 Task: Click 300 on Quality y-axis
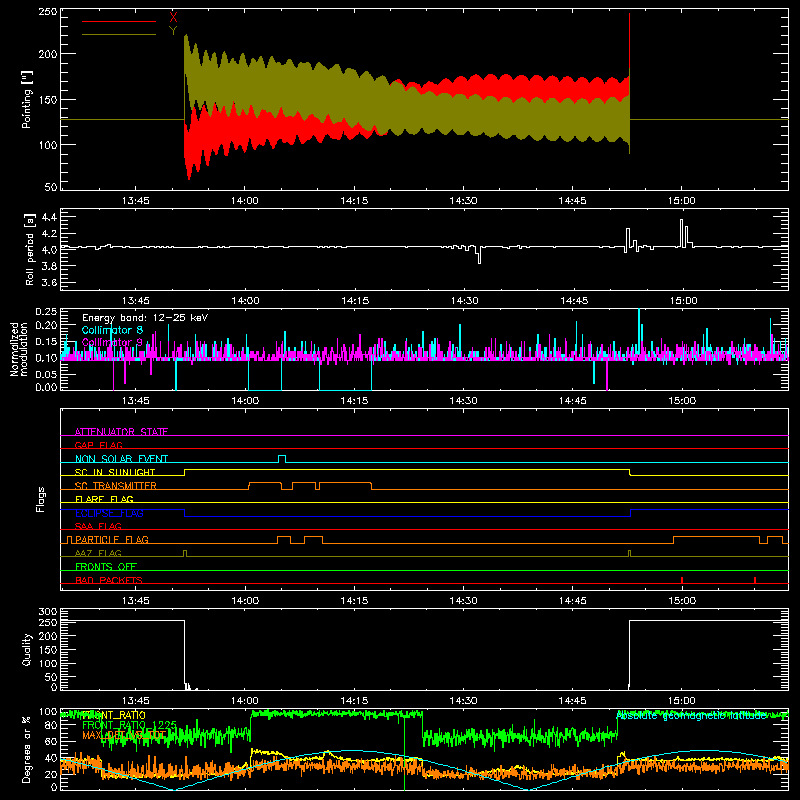pyautogui.click(x=47, y=612)
